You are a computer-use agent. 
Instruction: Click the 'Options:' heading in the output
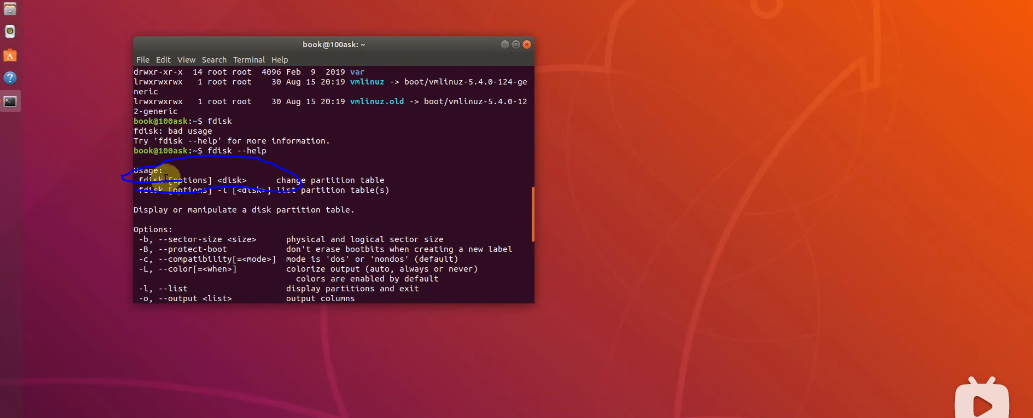tap(153, 230)
